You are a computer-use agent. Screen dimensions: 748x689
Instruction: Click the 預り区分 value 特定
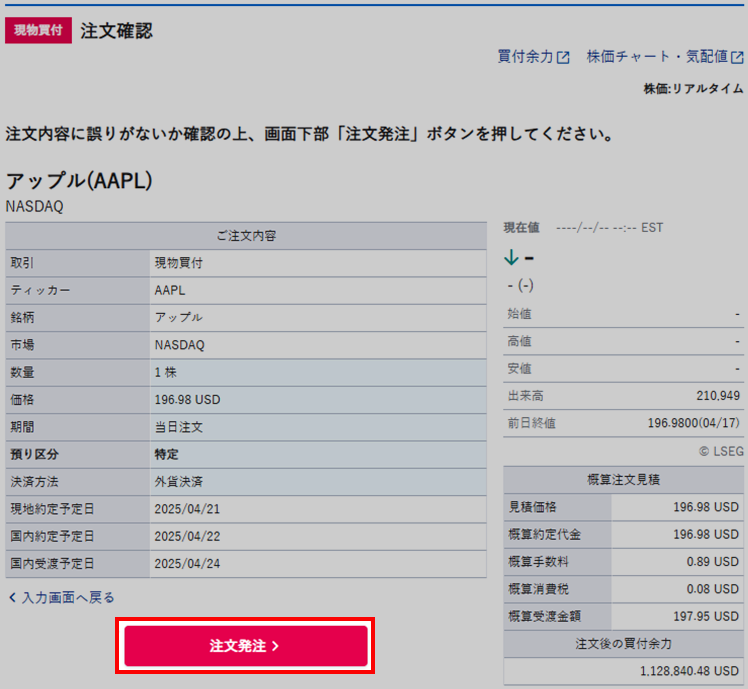click(x=166, y=454)
